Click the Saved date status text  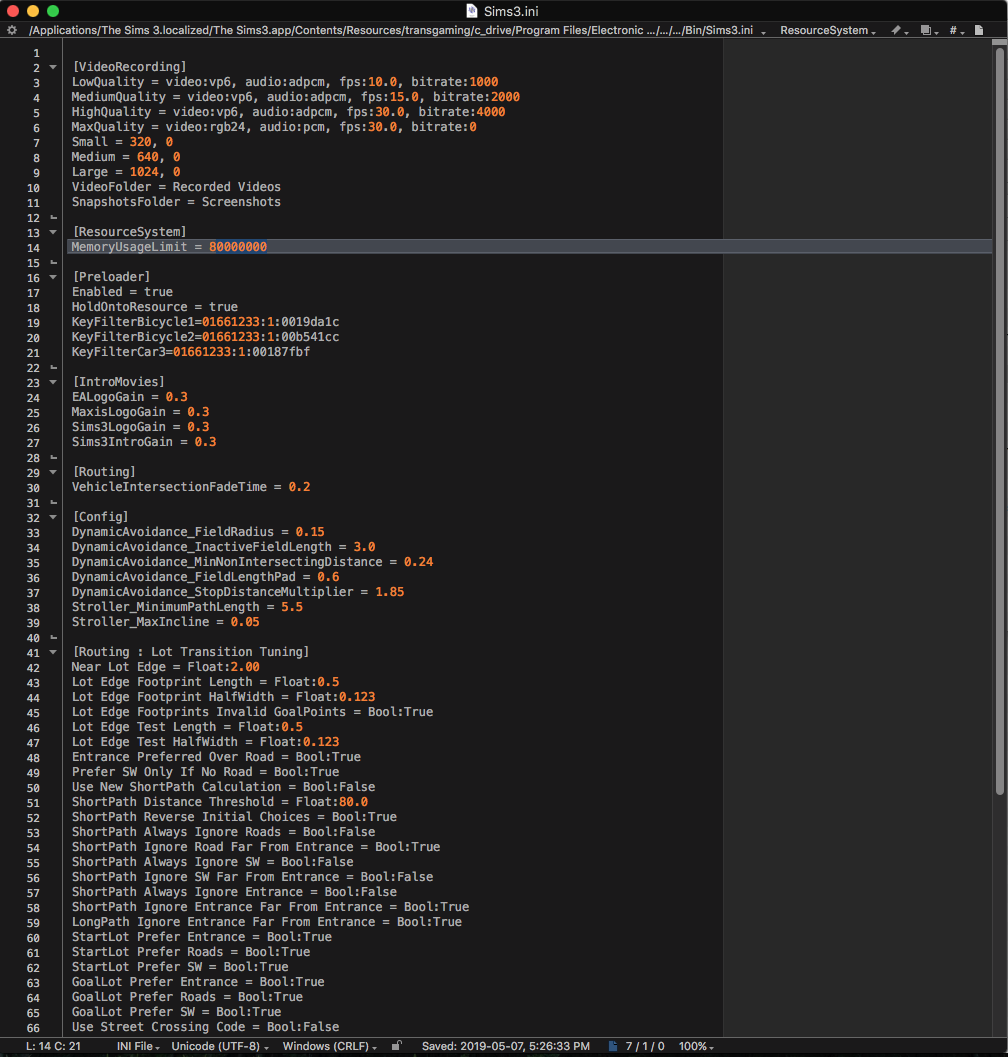tap(506, 1046)
